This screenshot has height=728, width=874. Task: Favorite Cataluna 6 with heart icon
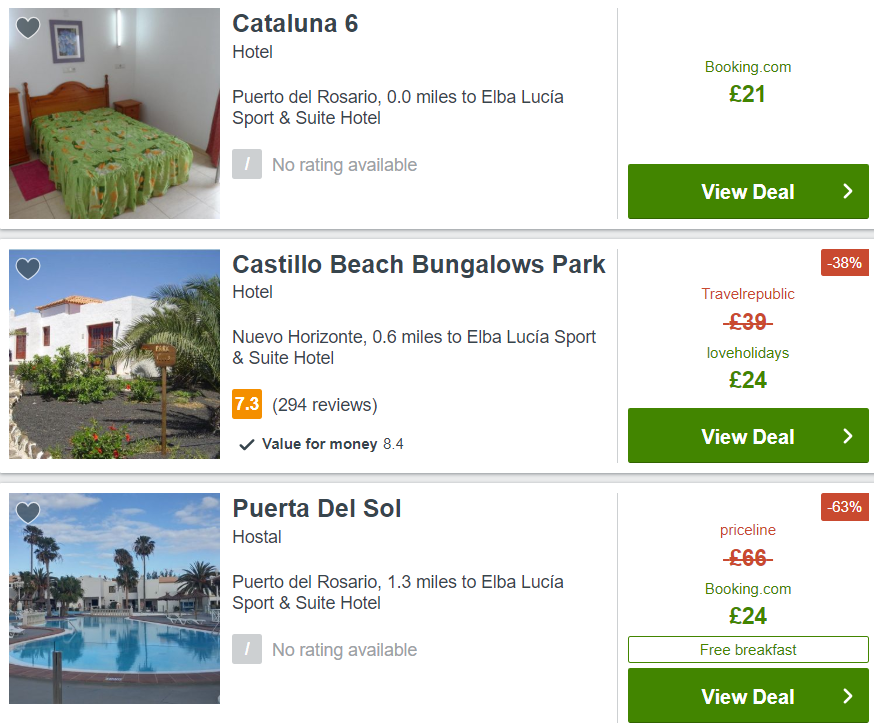(x=28, y=27)
